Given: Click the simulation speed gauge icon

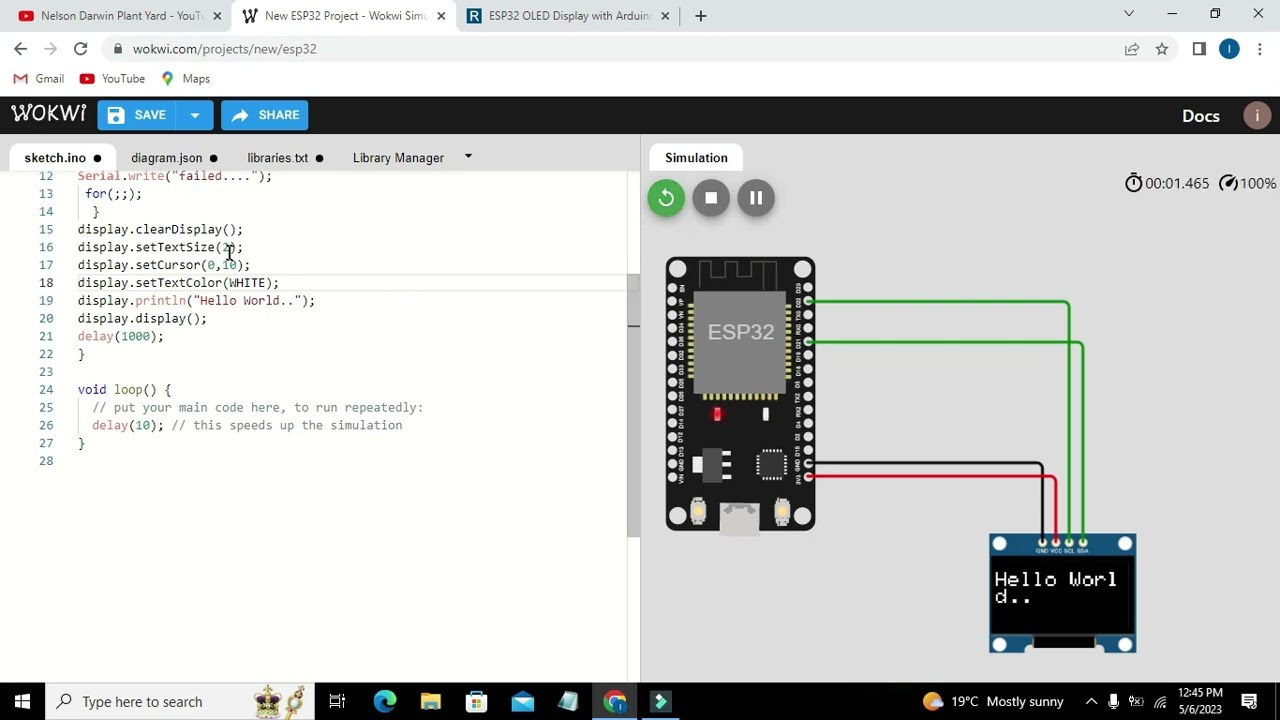Looking at the screenshot, I should (1228, 183).
